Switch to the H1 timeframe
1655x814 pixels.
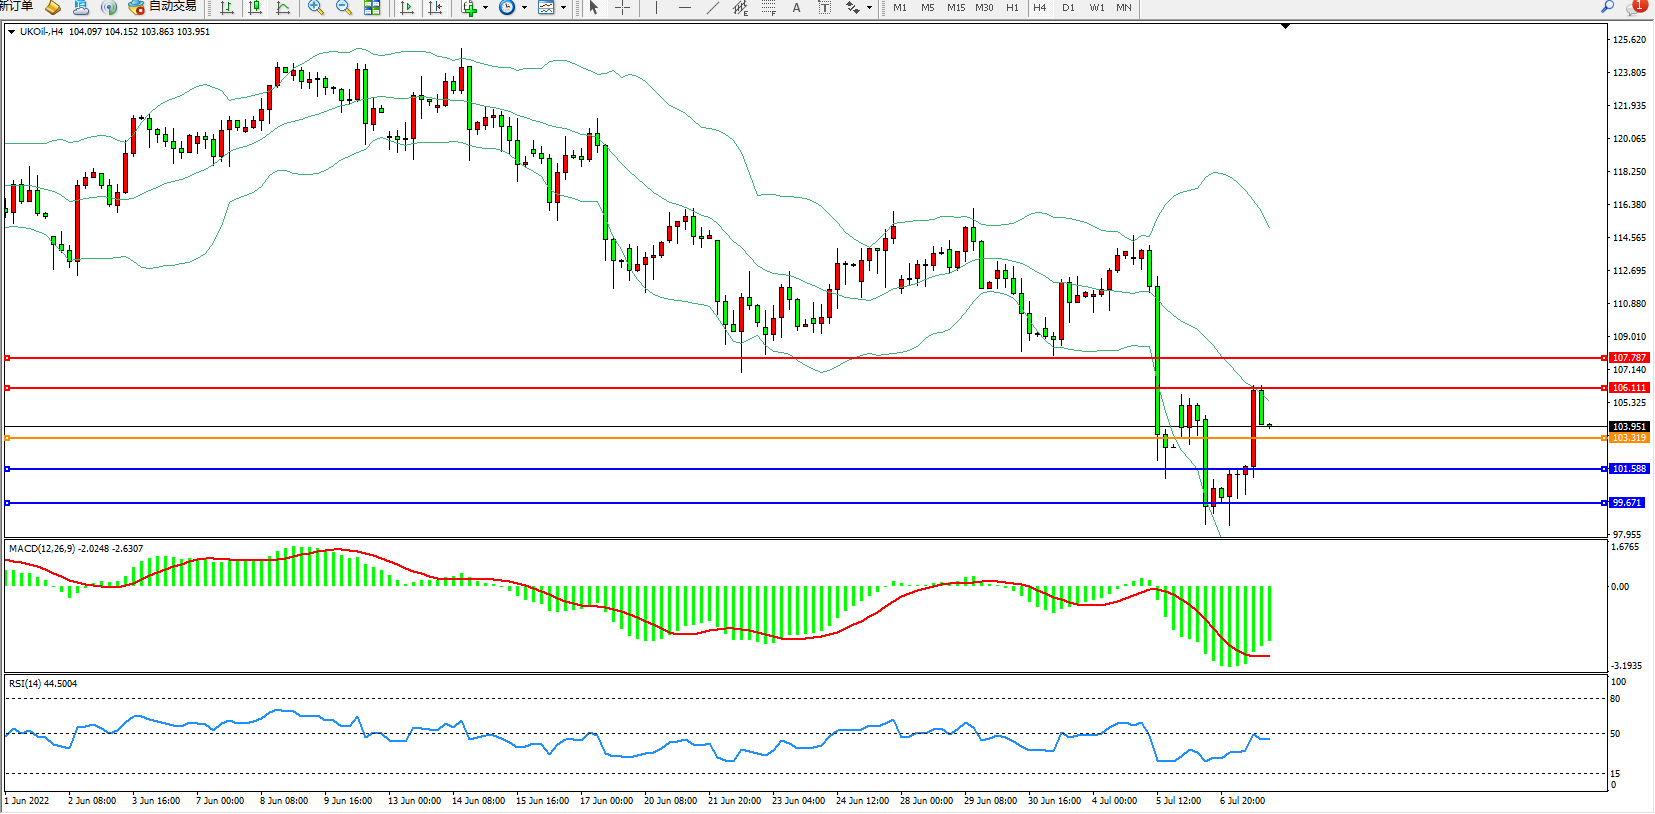pos(1012,7)
